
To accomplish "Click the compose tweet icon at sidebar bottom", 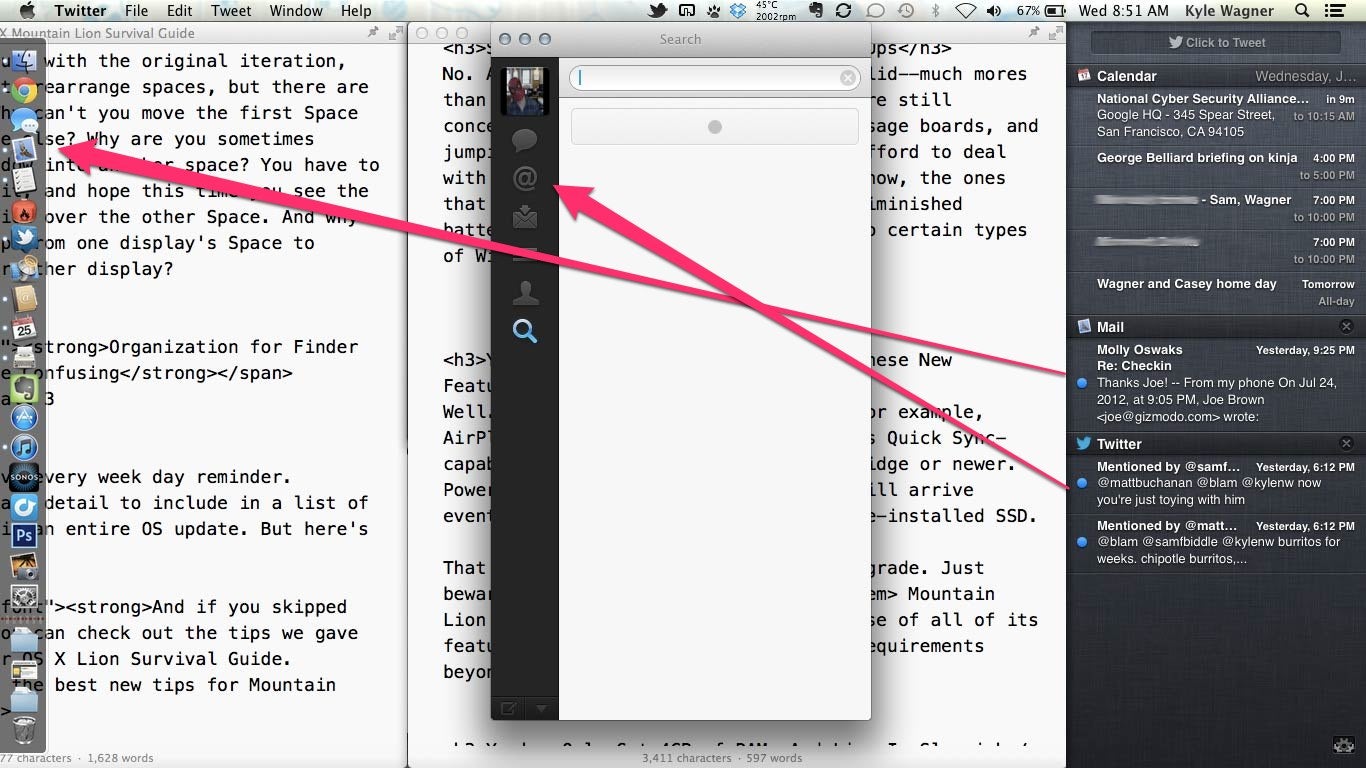I will pyautogui.click(x=509, y=709).
